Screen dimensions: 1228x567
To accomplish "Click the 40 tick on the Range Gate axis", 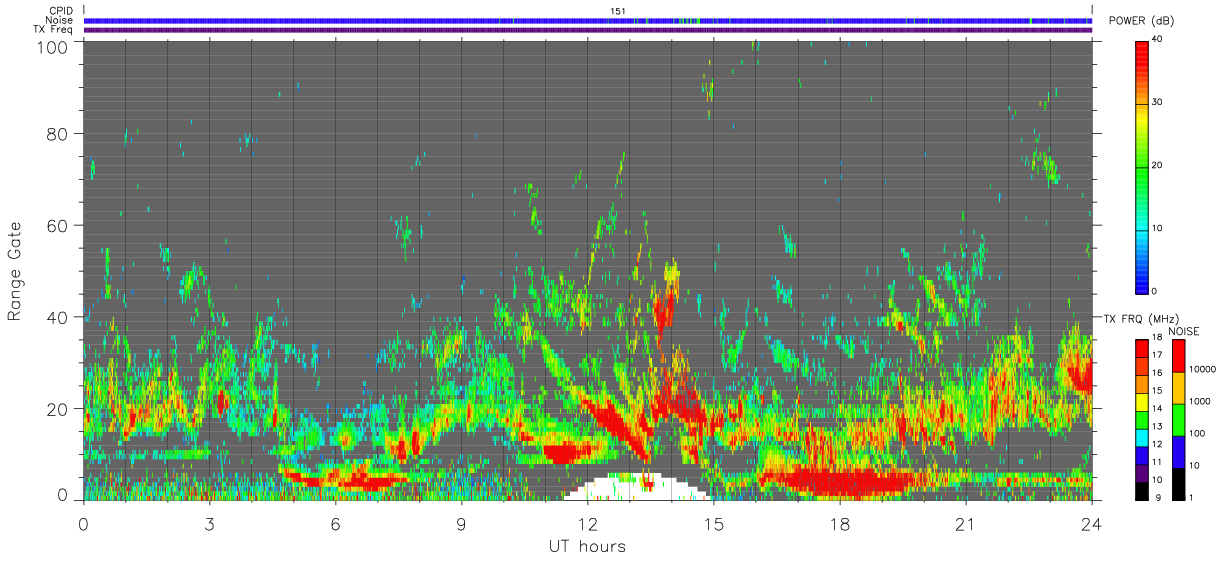I will 58,317.
